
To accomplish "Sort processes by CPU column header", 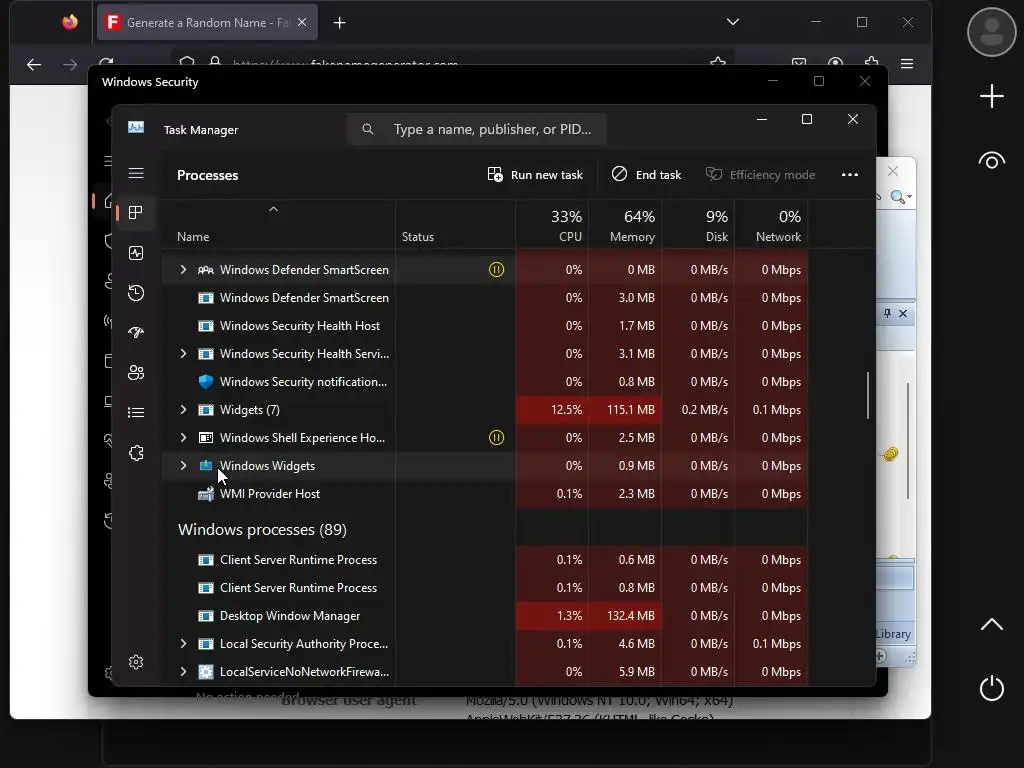I will (x=553, y=225).
